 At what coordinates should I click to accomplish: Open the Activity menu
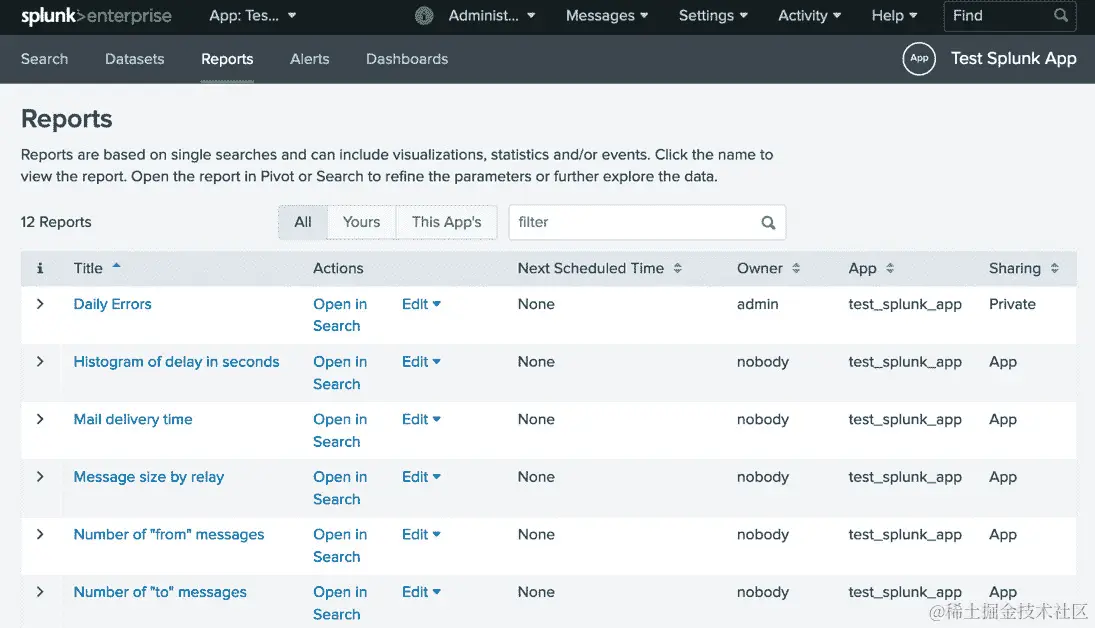pos(809,15)
